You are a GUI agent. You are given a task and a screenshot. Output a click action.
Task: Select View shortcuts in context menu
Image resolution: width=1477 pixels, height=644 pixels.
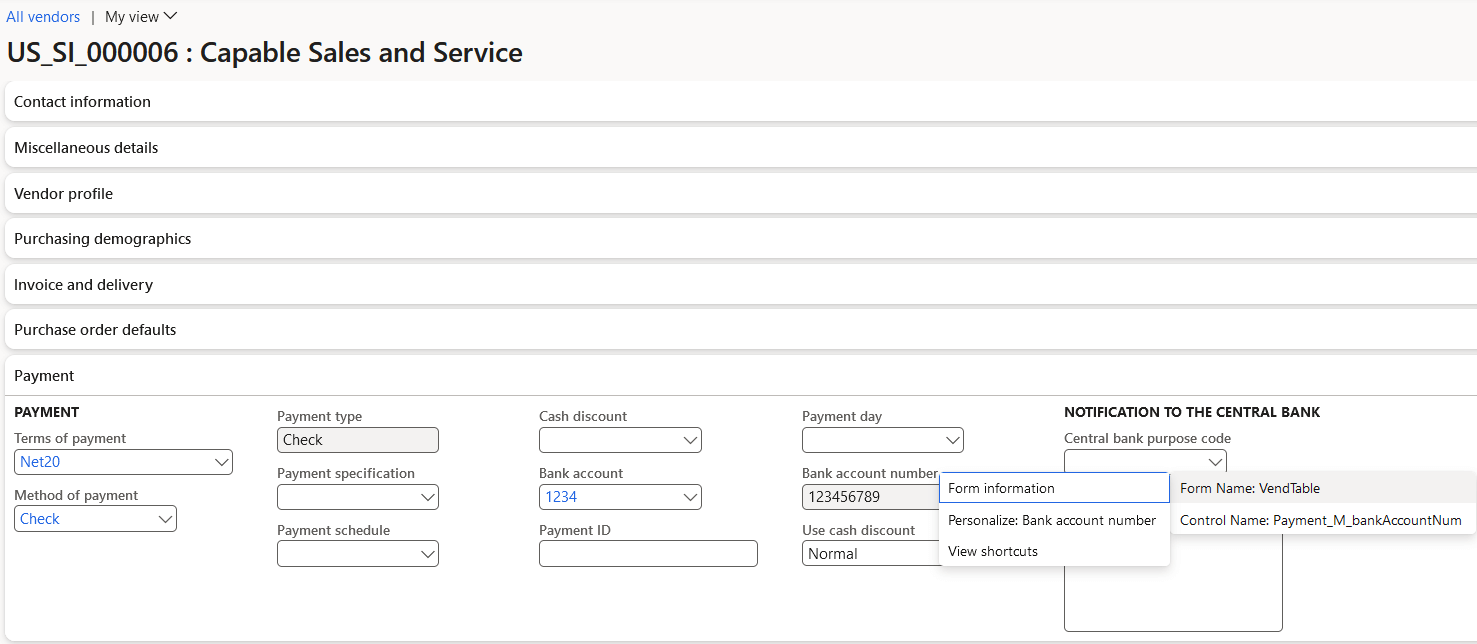click(1054, 551)
